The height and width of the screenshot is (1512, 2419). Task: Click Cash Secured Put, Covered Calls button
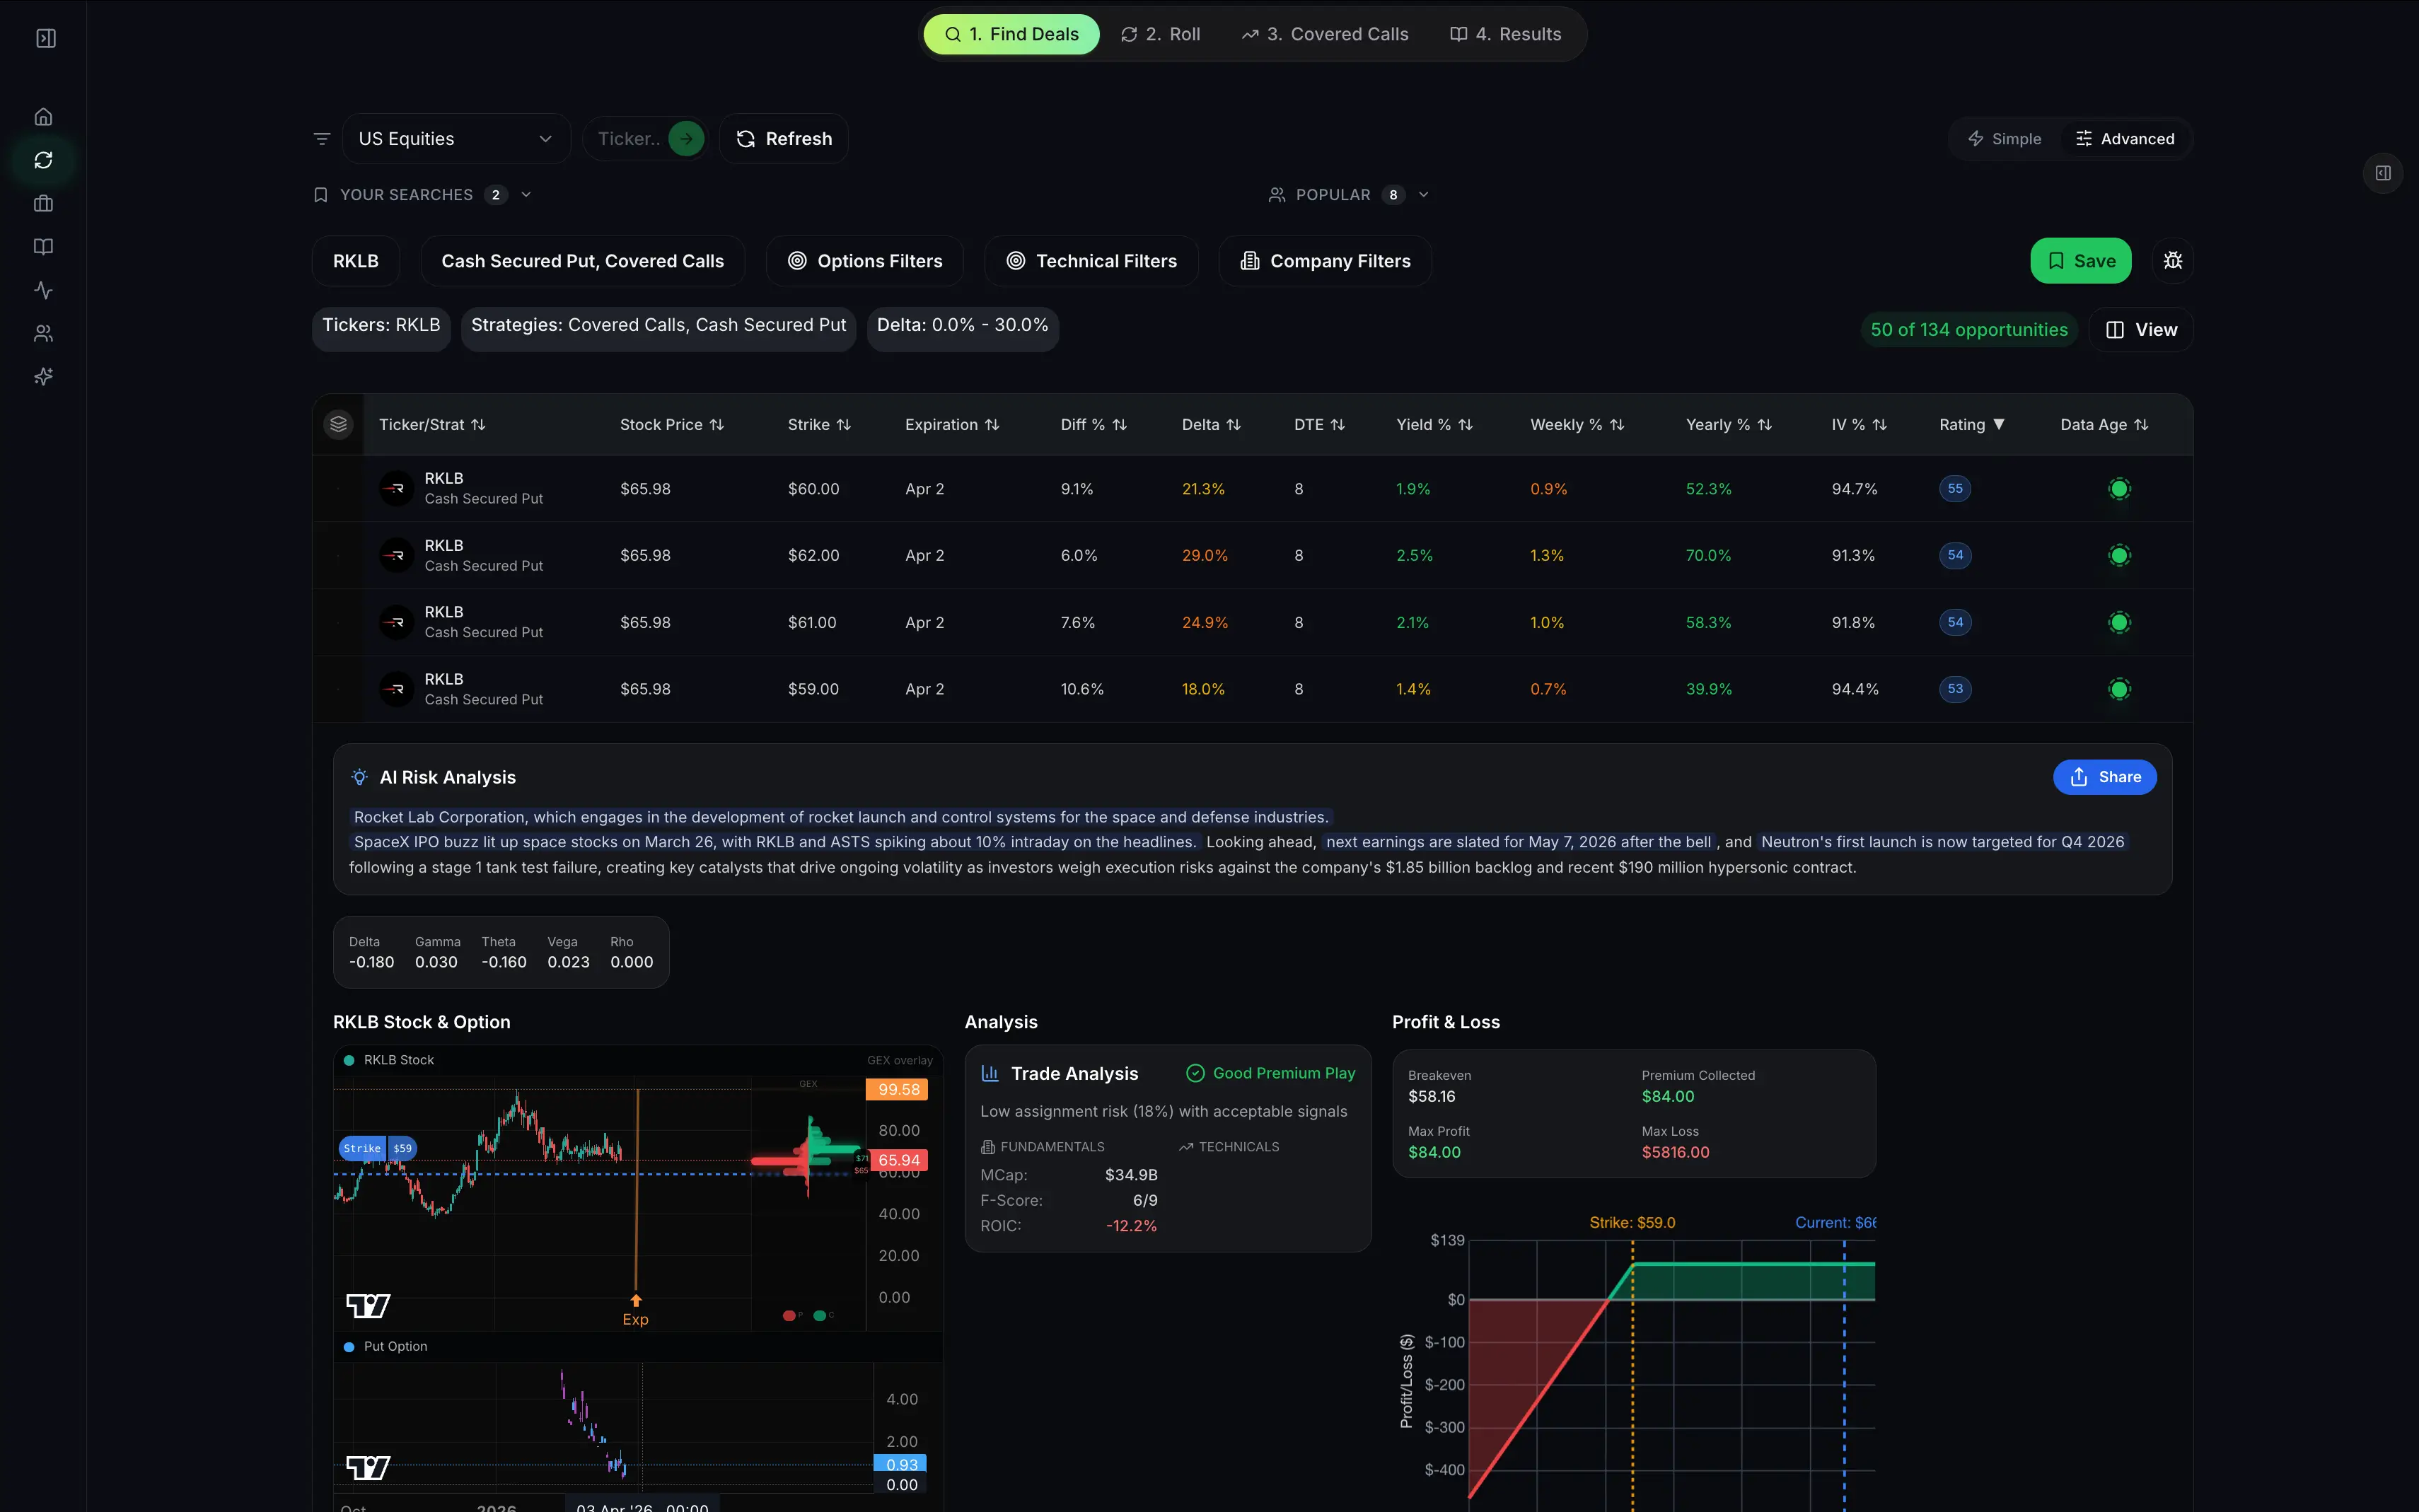coord(583,261)
